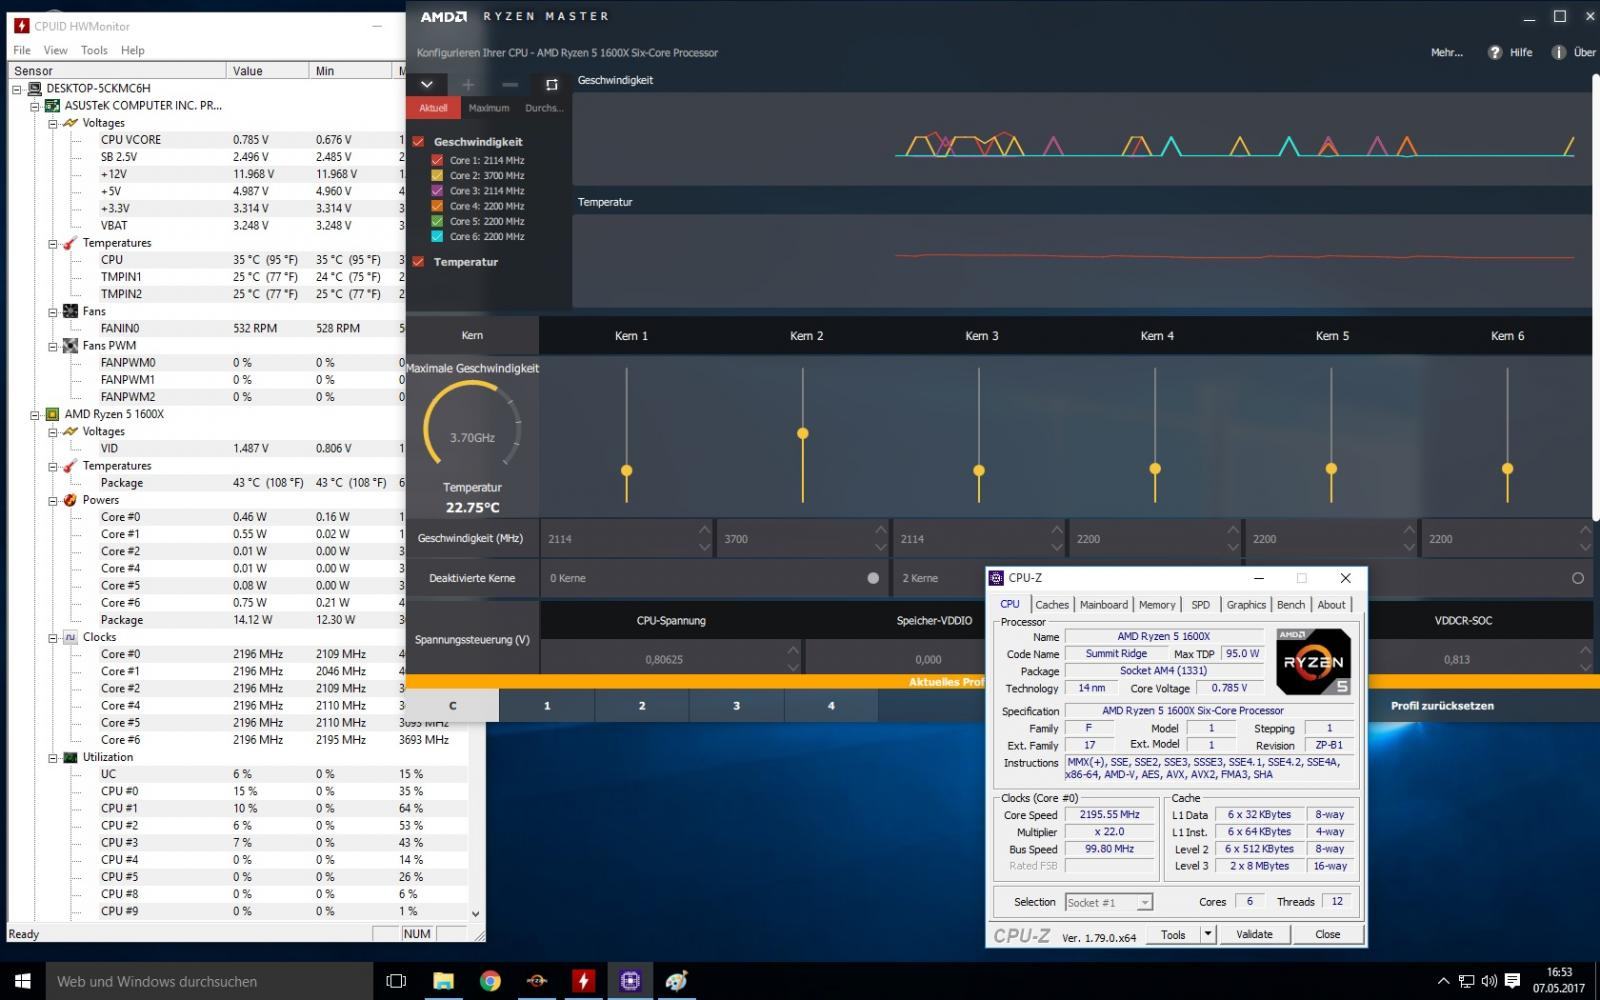This screenshot has width=1600, height=1000.
Task: Open the Über info icon in Ryzen Master
Action: coord(1558,52)
